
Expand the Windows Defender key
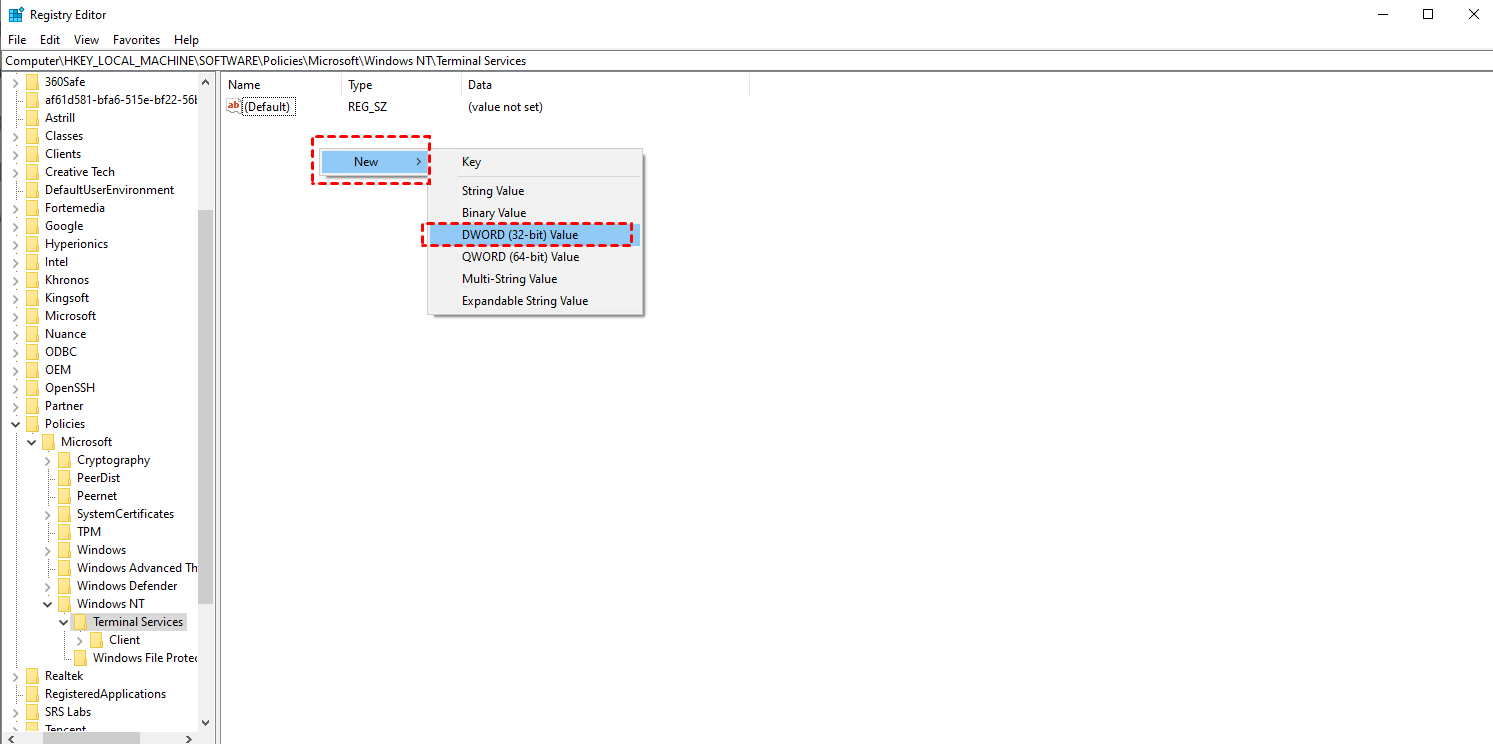point(48,586)
